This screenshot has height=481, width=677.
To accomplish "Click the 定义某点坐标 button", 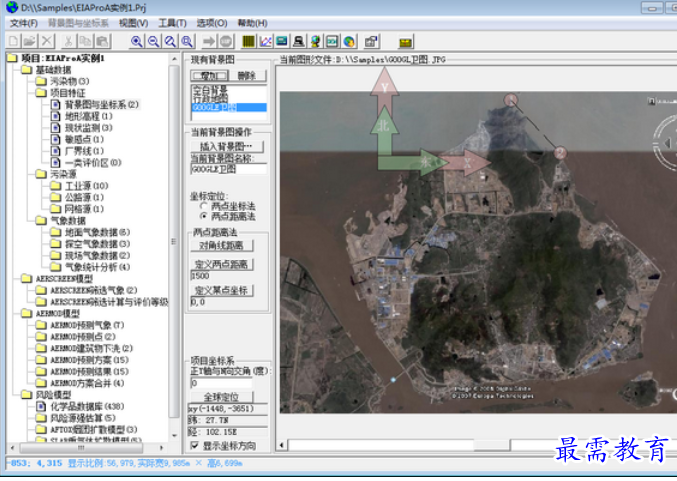I will pyautogui.click(x=221, y=290).
